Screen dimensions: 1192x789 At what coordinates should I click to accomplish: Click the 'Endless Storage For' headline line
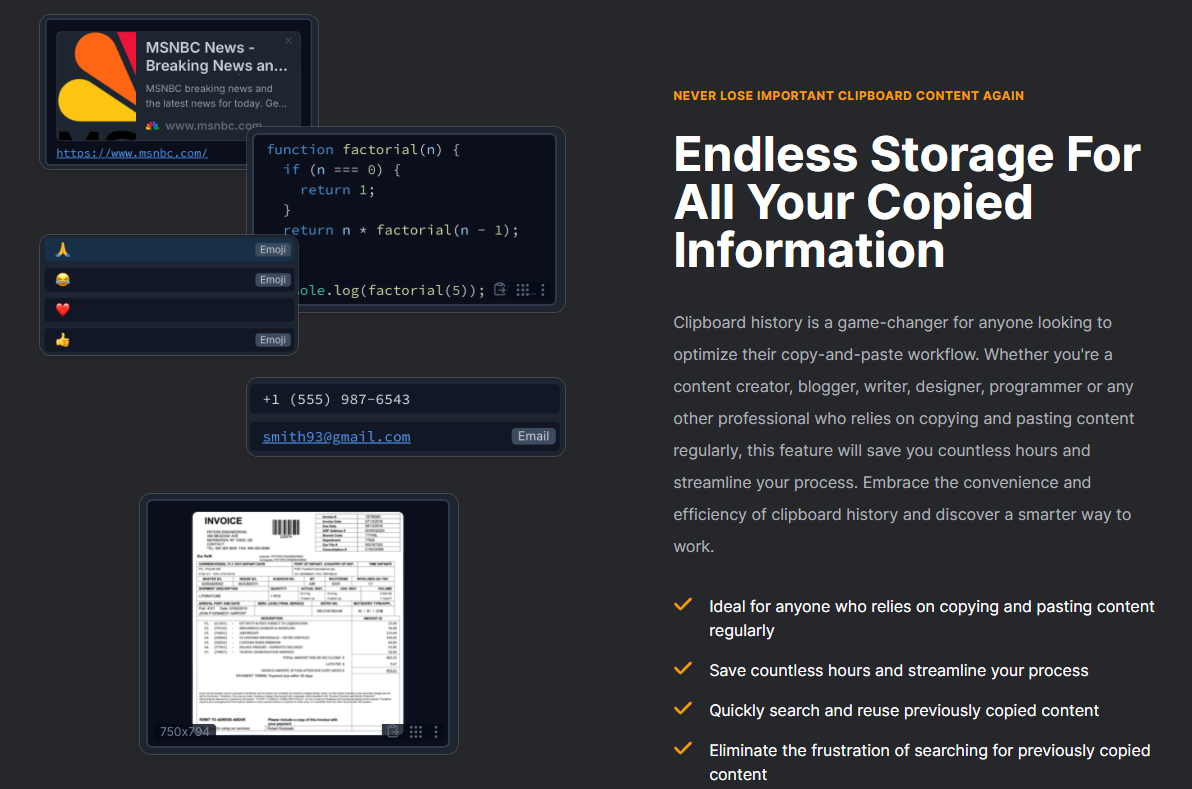(907, 154)
